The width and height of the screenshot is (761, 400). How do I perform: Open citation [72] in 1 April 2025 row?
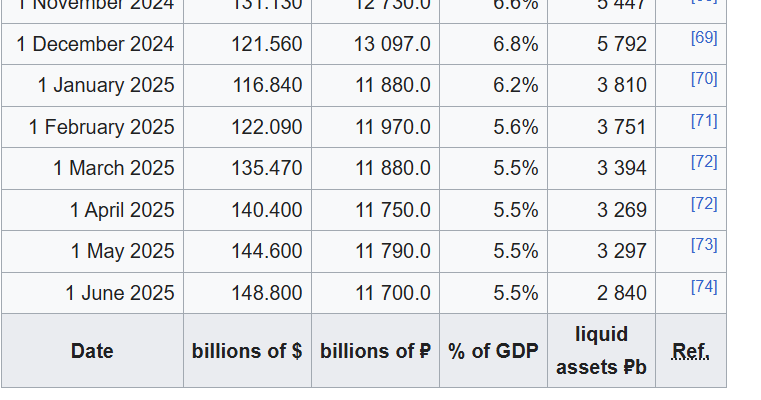pos(704,203)
